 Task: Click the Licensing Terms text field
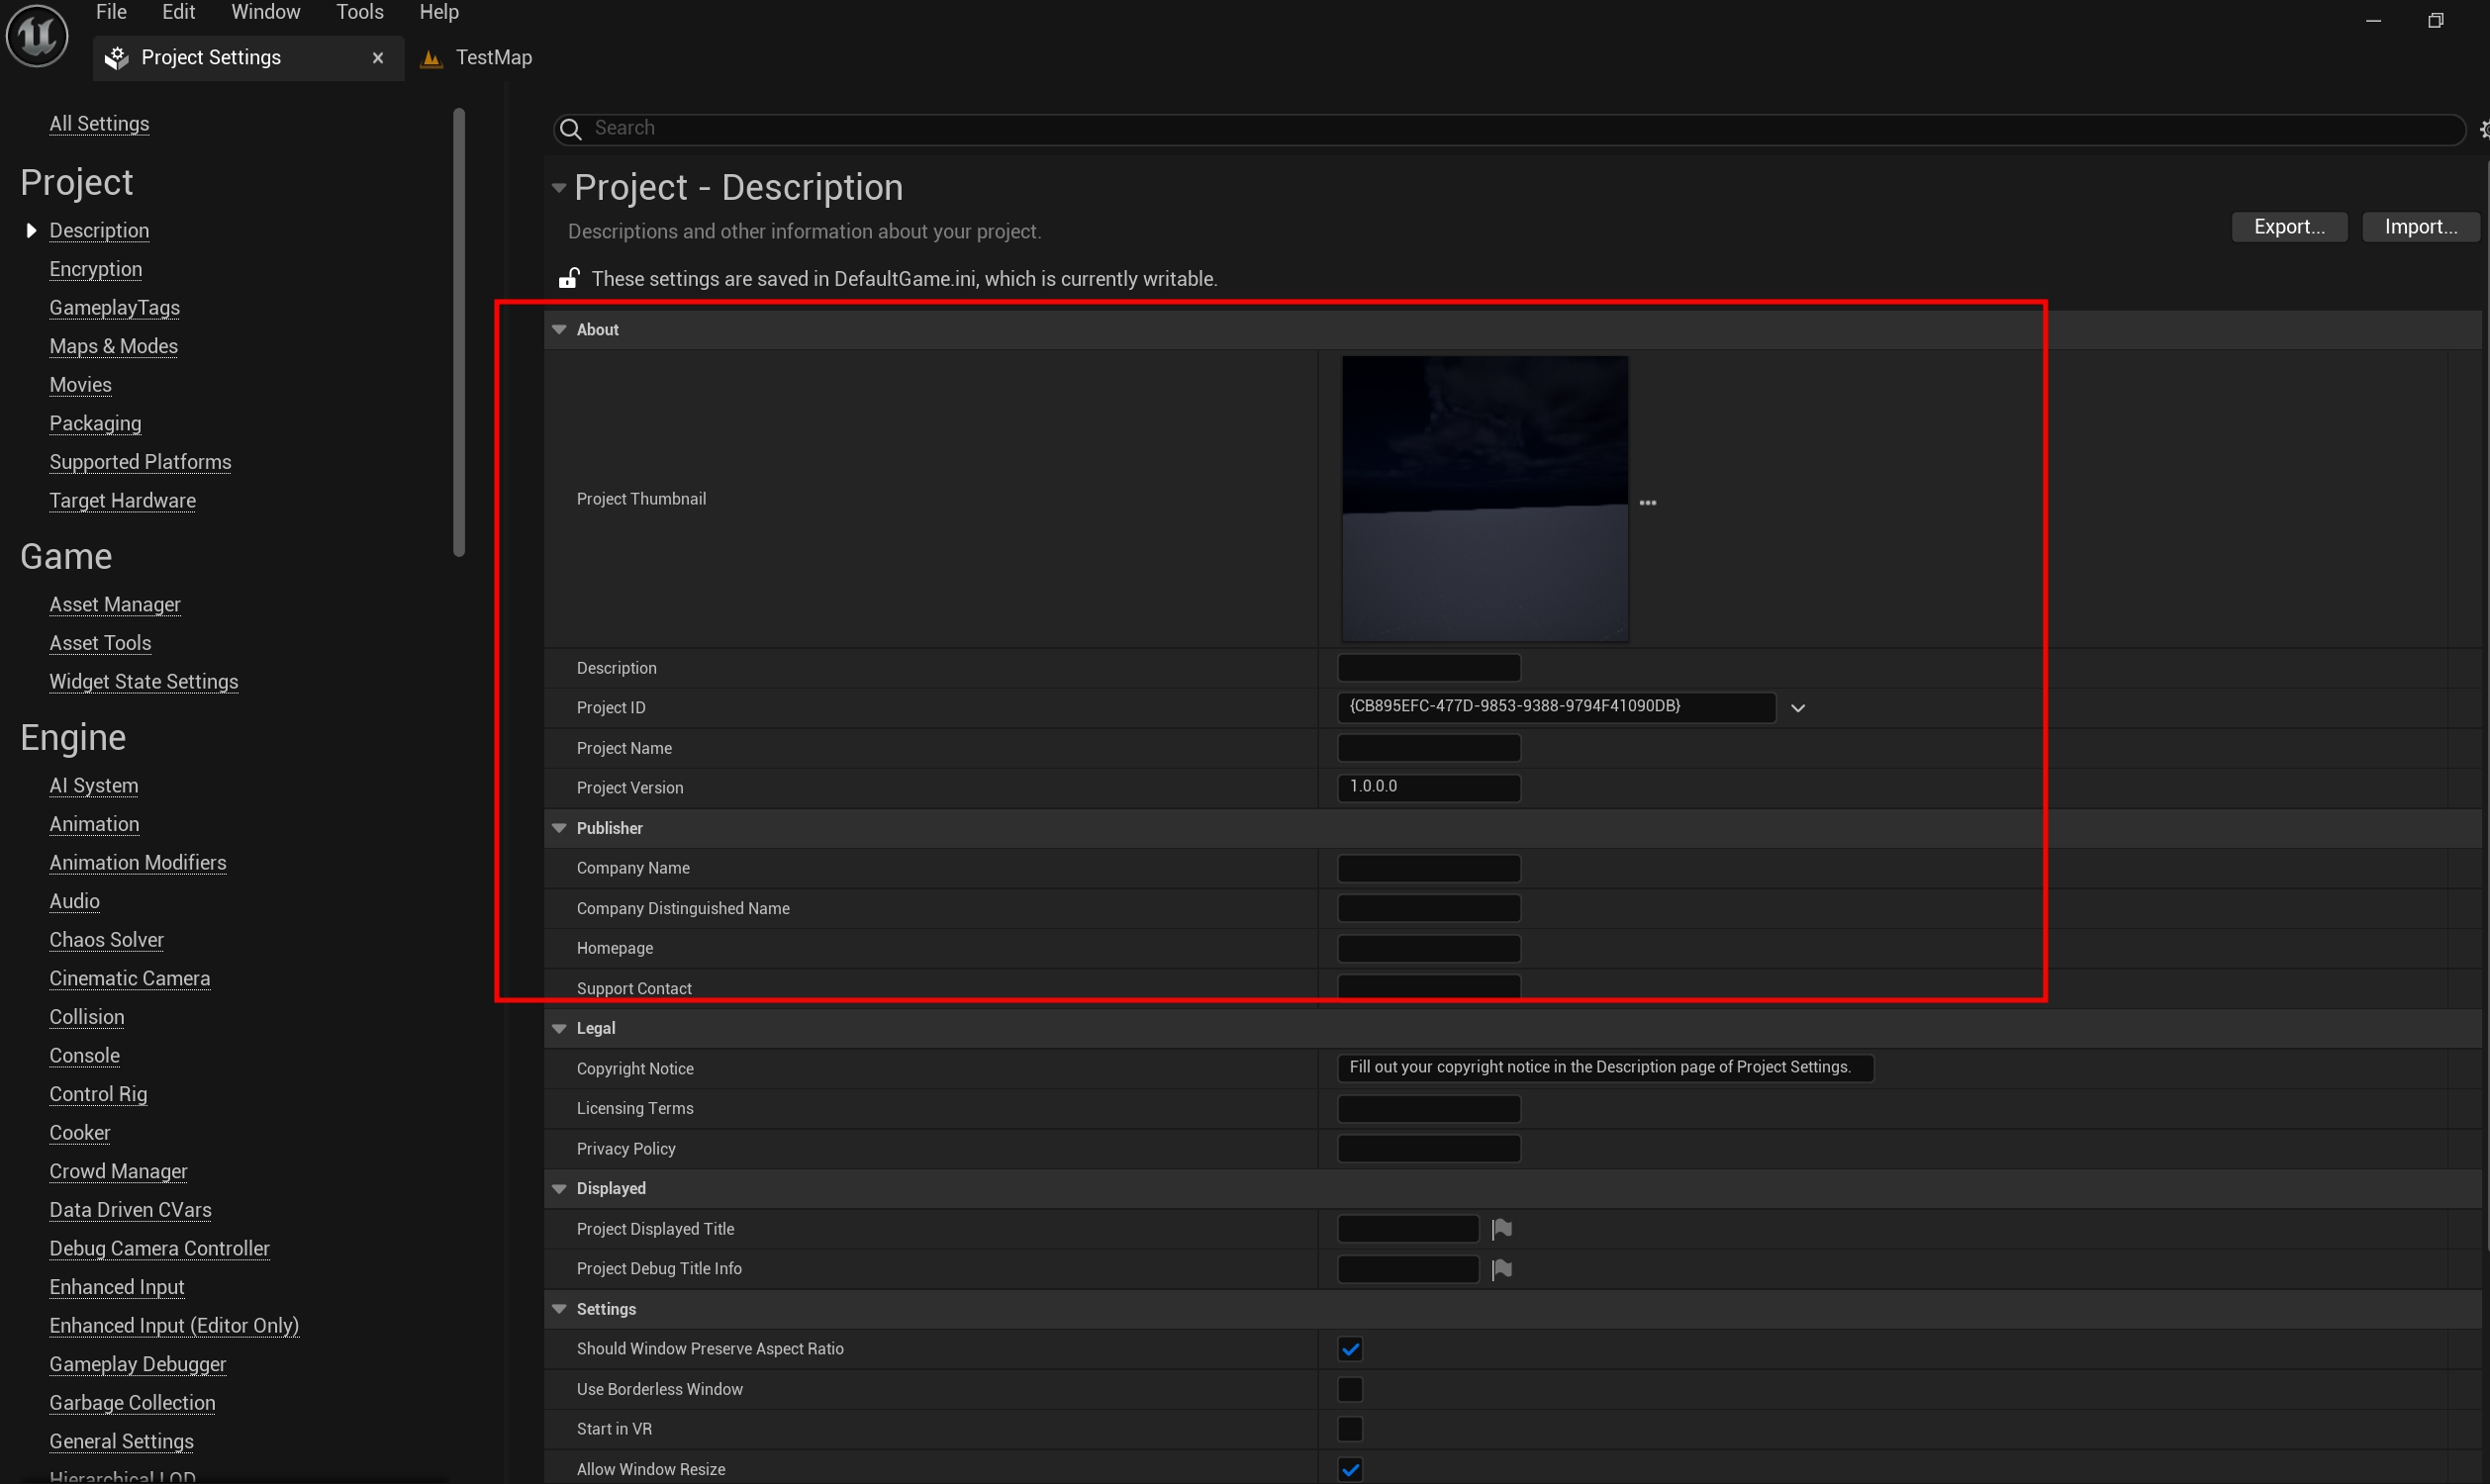tap(1429, 1109)
